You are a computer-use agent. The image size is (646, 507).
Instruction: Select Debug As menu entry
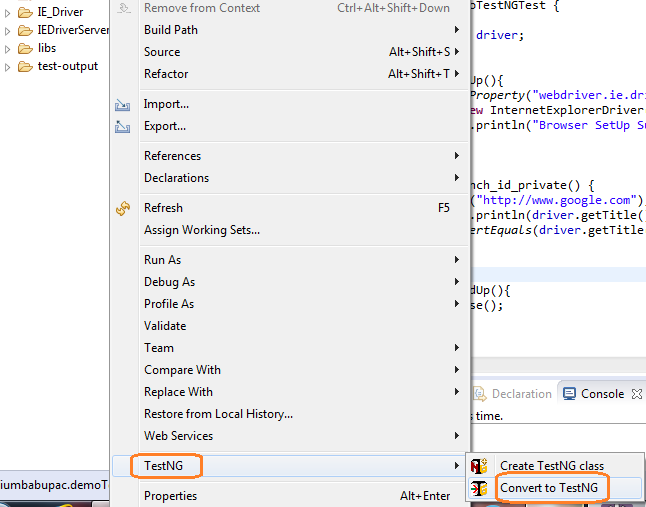(290, 282)
